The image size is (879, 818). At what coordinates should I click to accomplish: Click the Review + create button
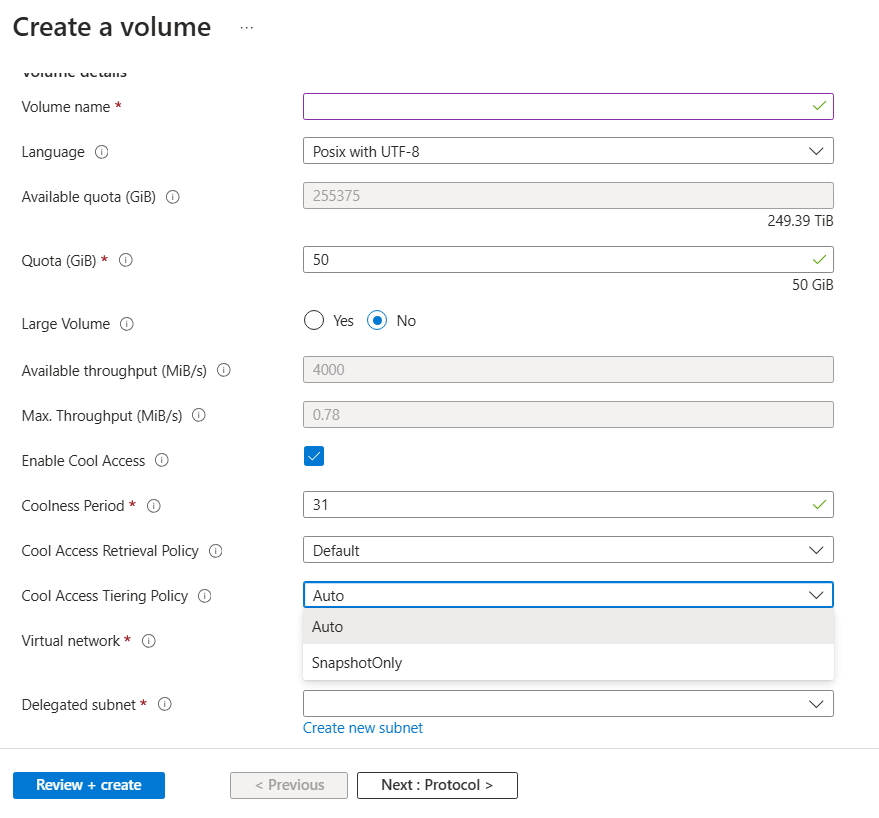click(89, 785)
